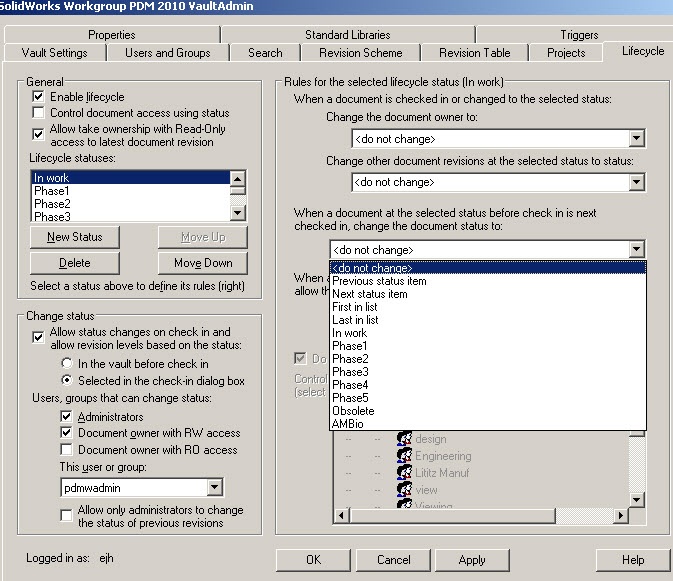Choose Previous status item from list
The image size is (673, 581).
pos(488,281)
